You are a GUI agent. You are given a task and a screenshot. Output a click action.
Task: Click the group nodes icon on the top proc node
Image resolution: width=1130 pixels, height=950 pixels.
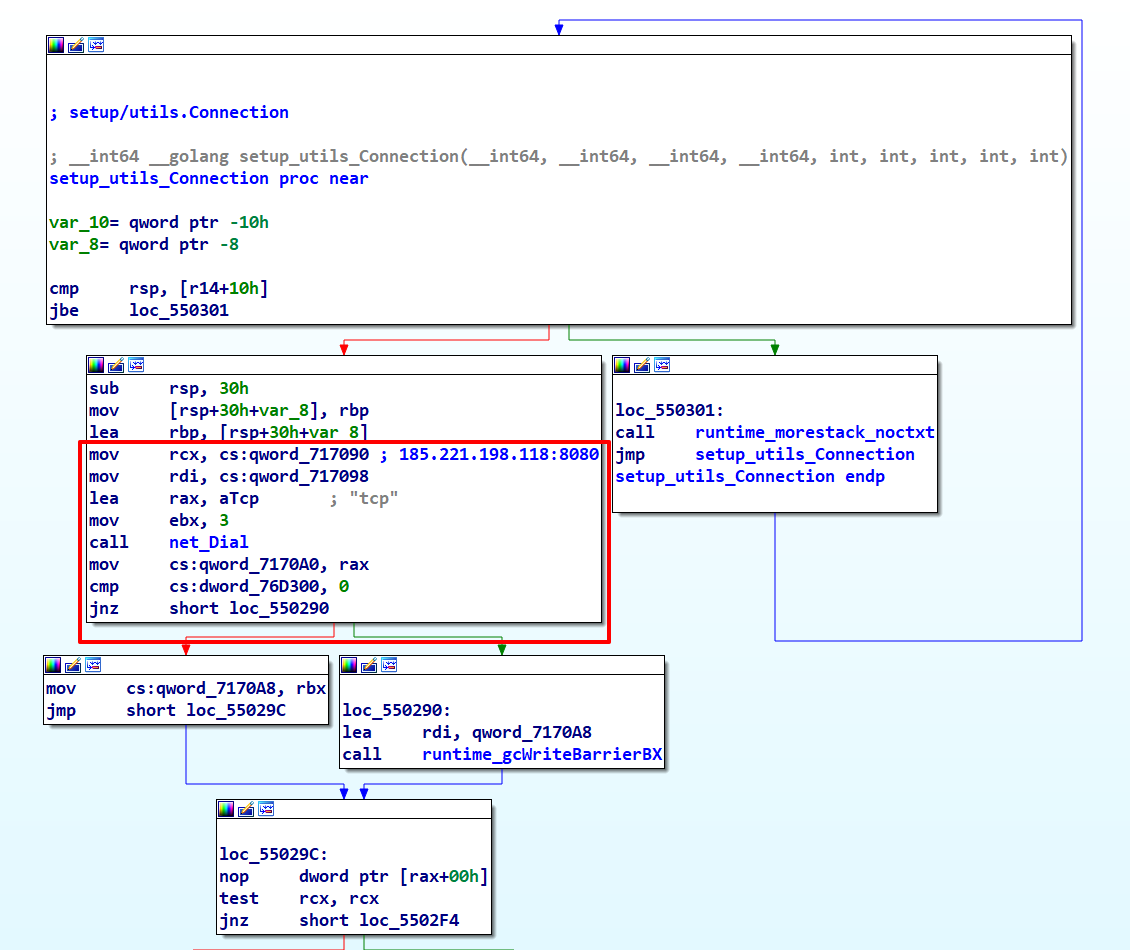click(96, 45)
